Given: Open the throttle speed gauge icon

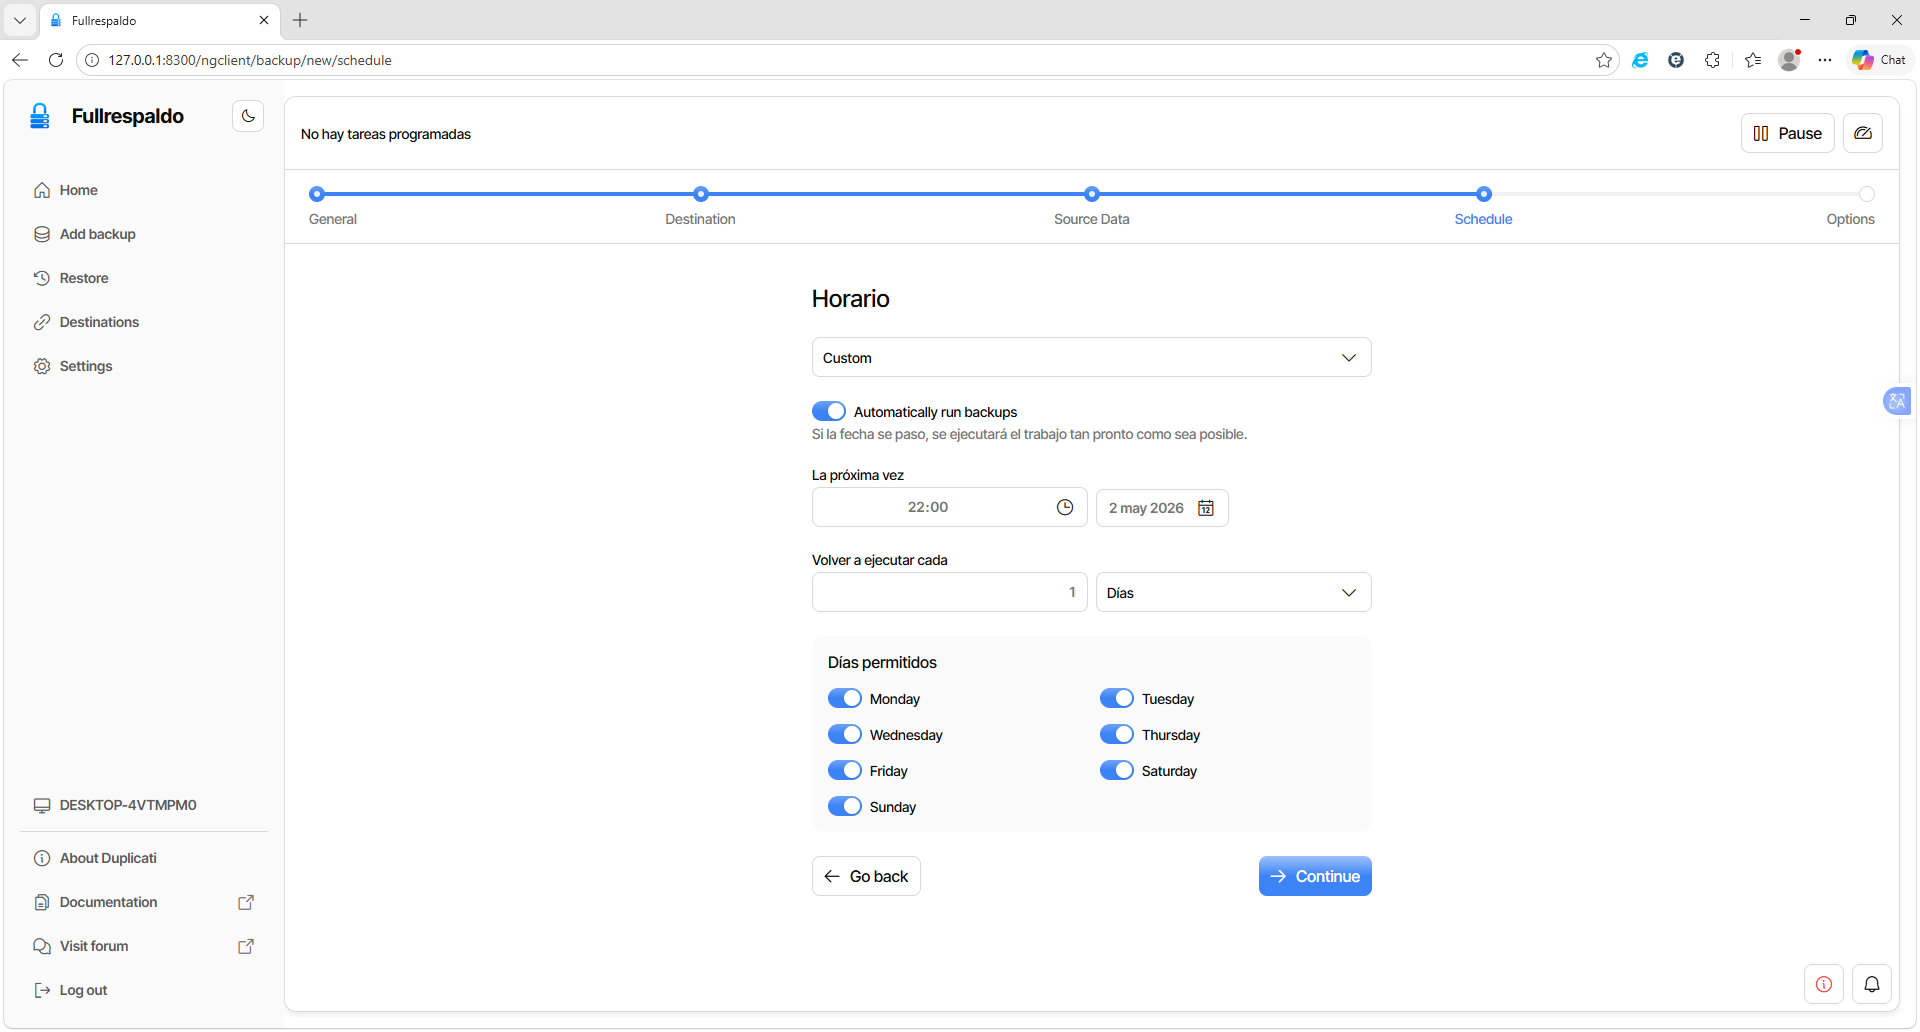Looking at the screenshot, I should 1863,133.
